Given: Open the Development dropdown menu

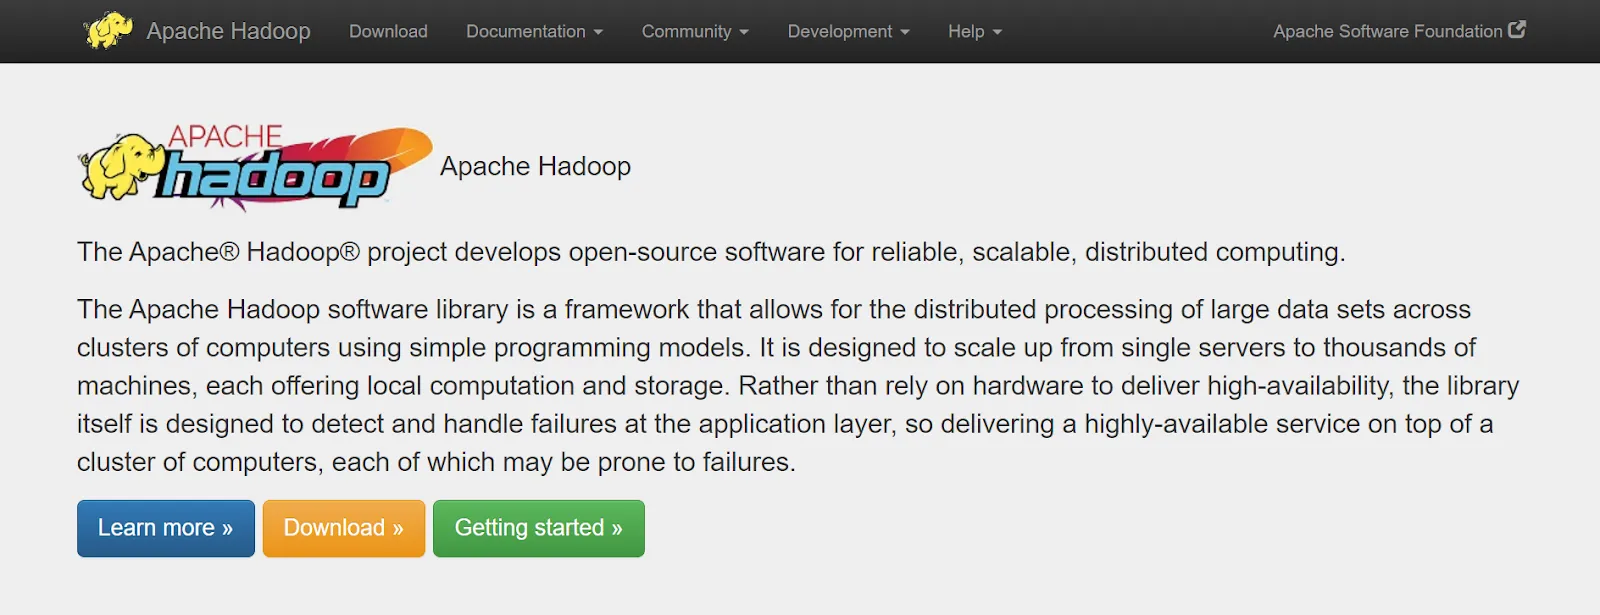Looking at the screenshot, I should click(x=848, y=31).
